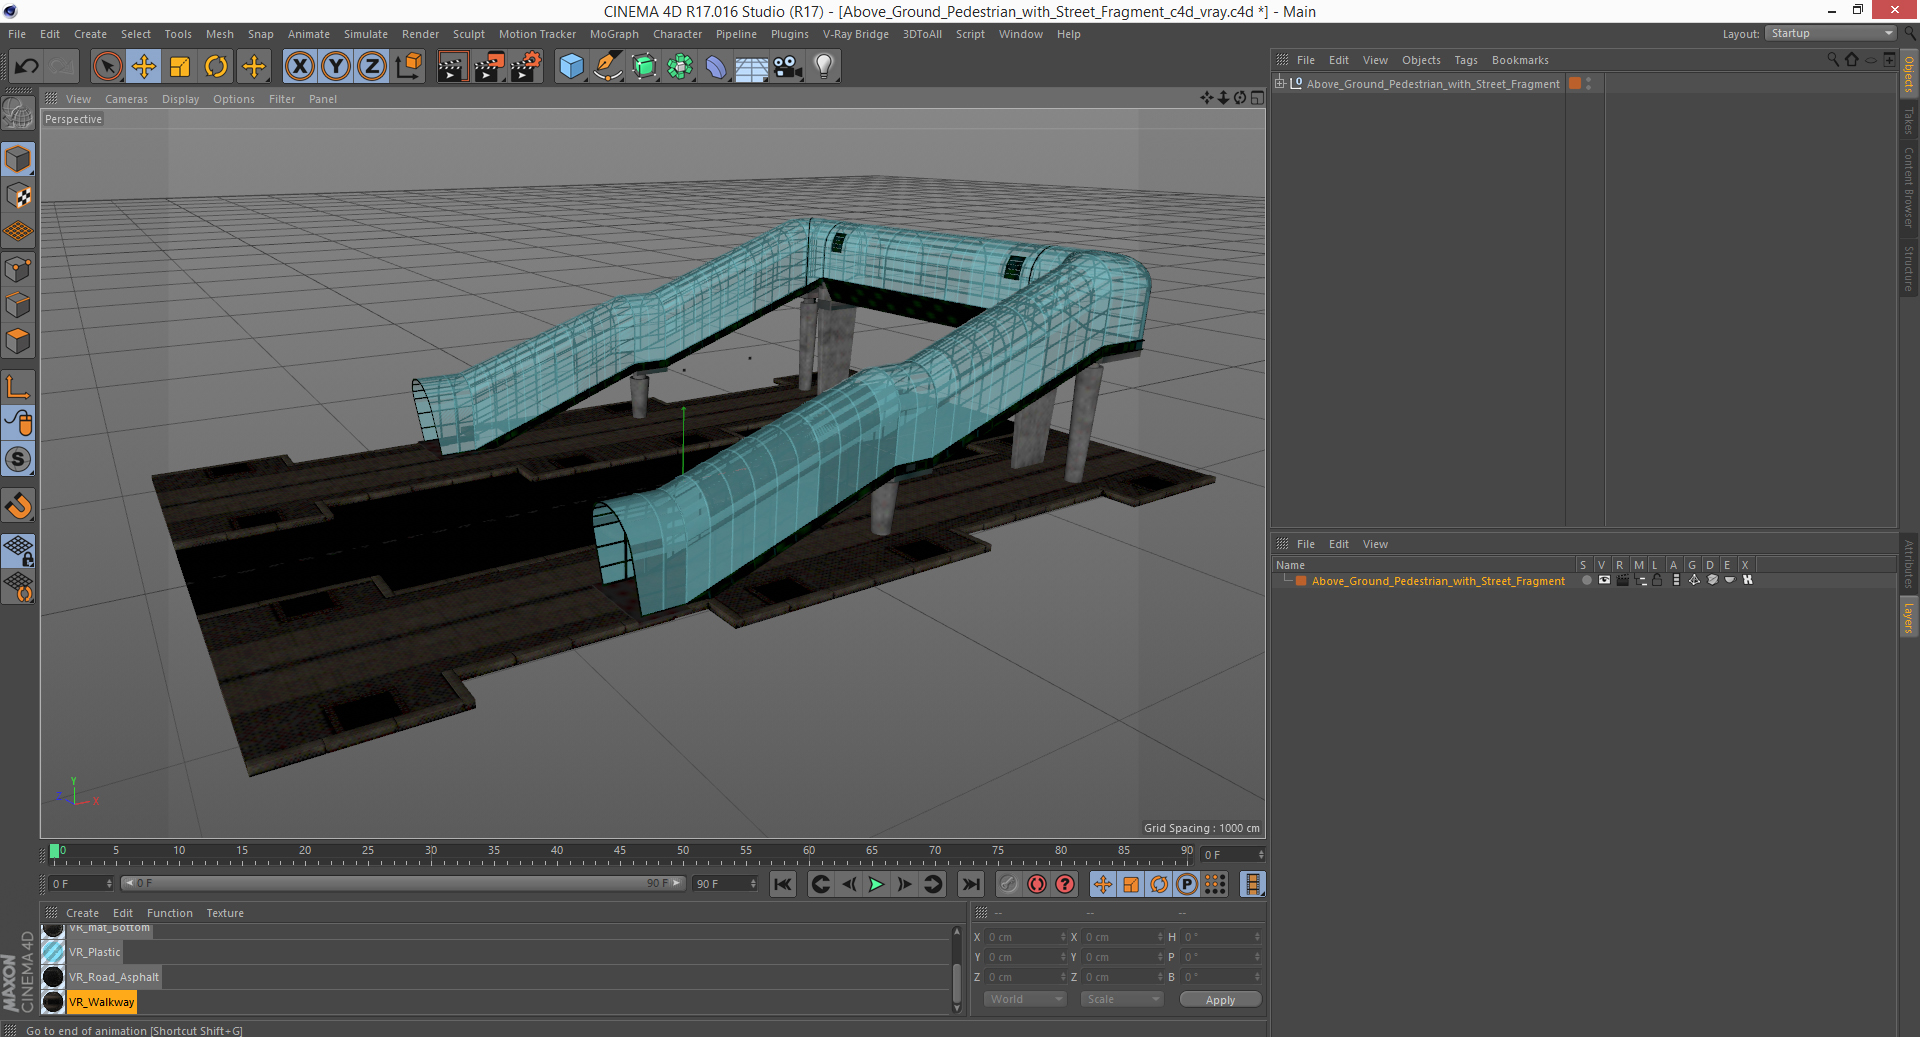Select the Scale tool in top toolbar

tap(180, 67)
